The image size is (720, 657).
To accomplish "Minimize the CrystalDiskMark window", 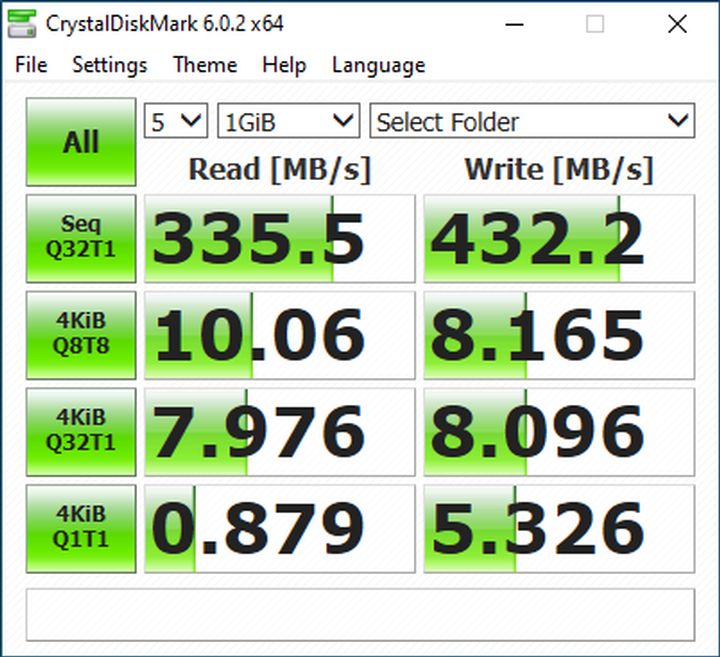I will 524,23.
